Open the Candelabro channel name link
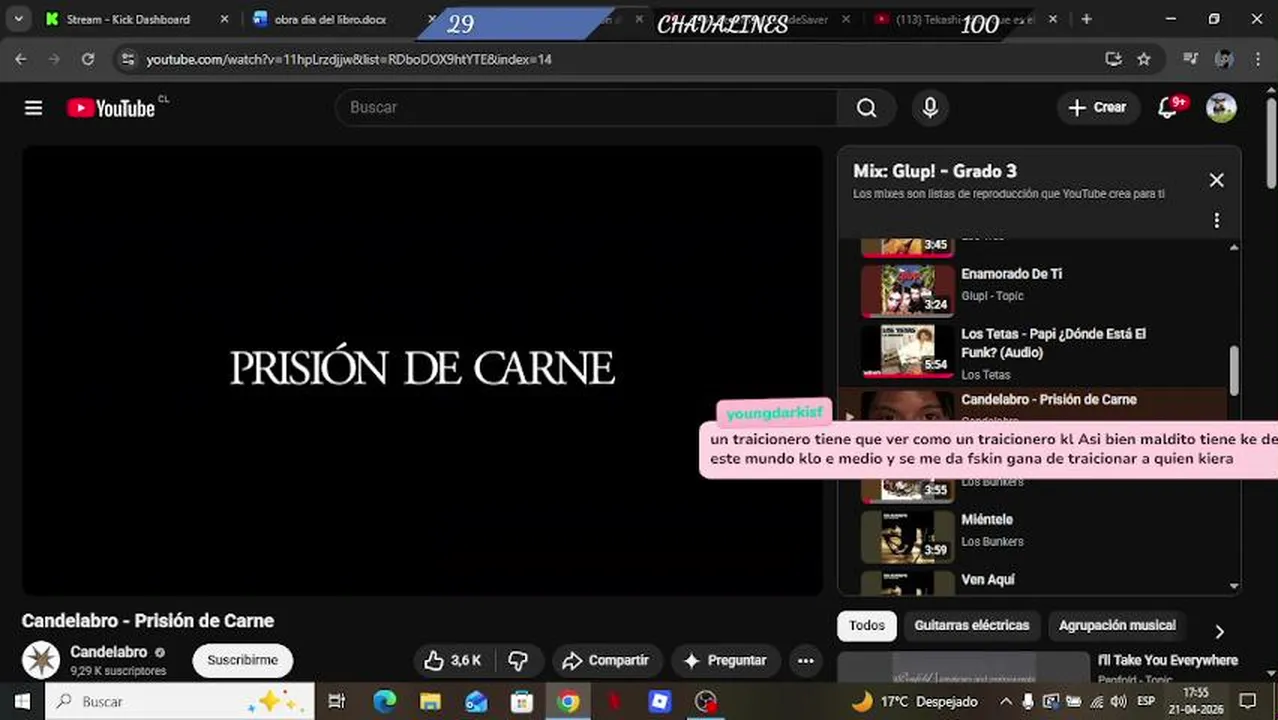 (108, 652)
